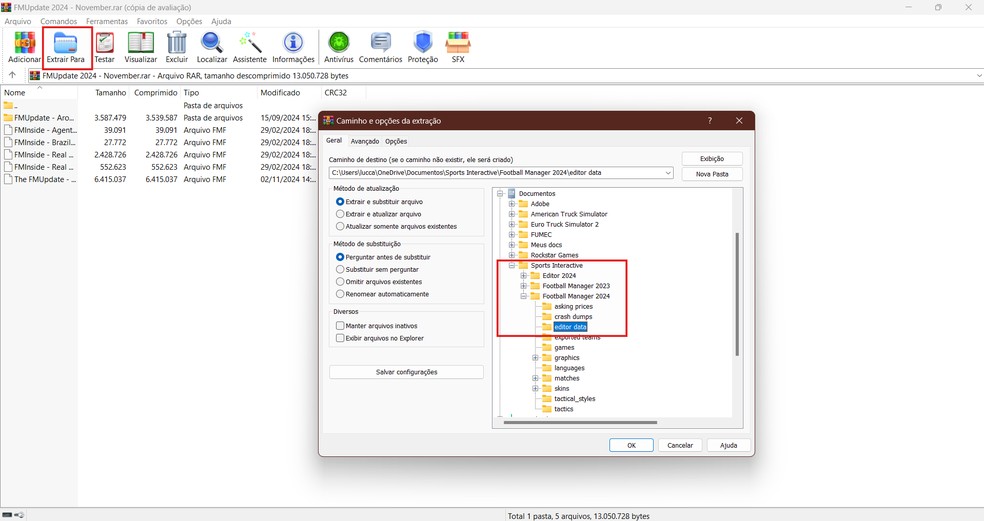Screen dimensions: 984x521
Task: Click the Extrair Para toolbar icon
Action: point(66,46)
